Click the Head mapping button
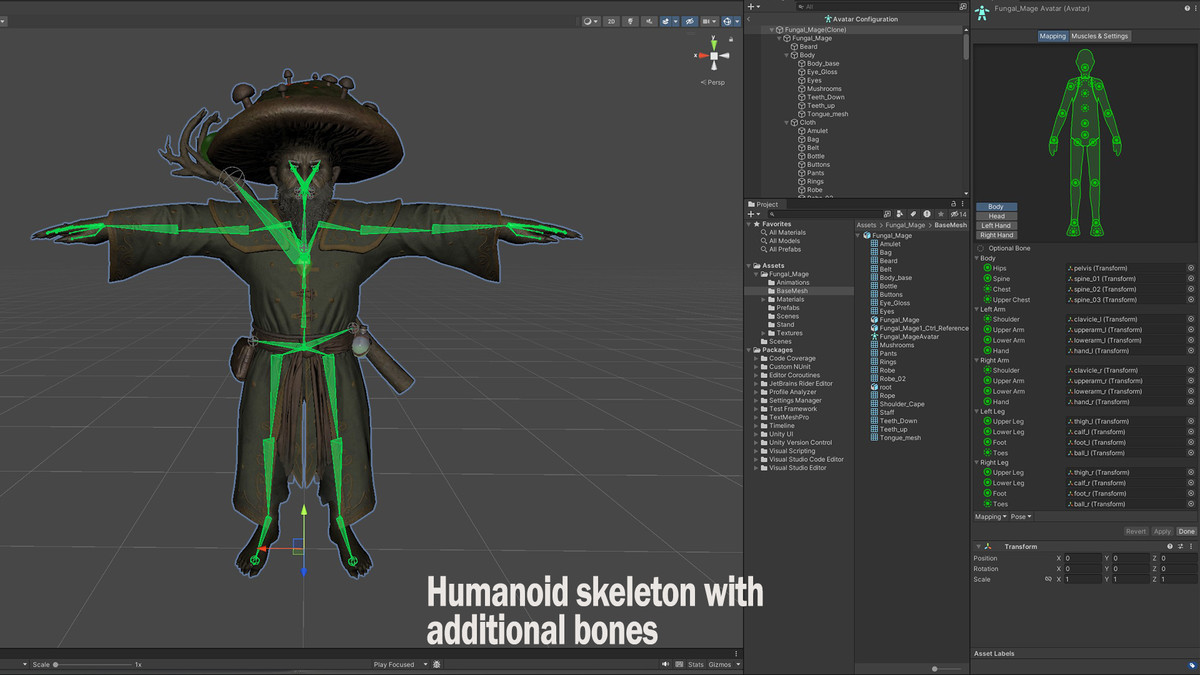Viewport: 1200px width, 675px height. (996, 216)
